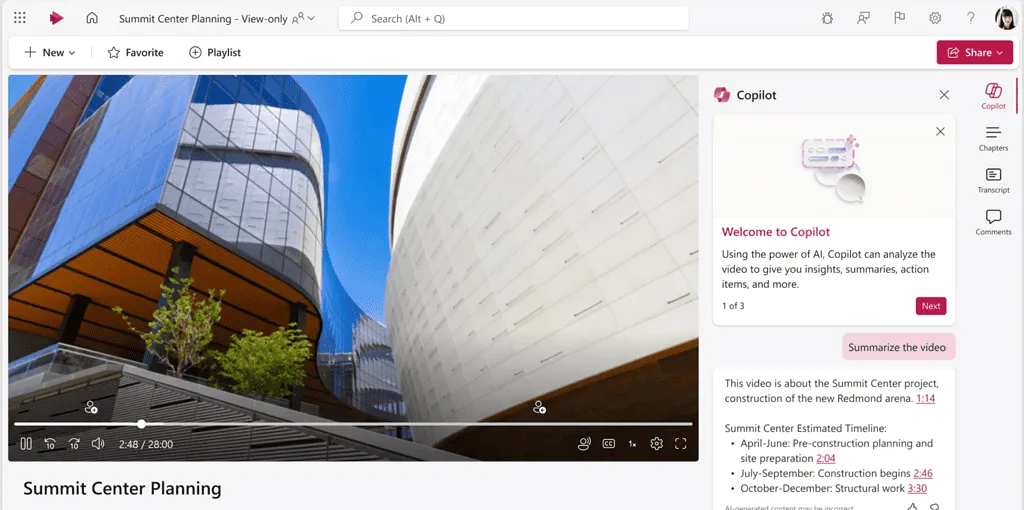Open the Comments panel
The width and height of the screenshot is (1024, 510).
tap(993, 222)
